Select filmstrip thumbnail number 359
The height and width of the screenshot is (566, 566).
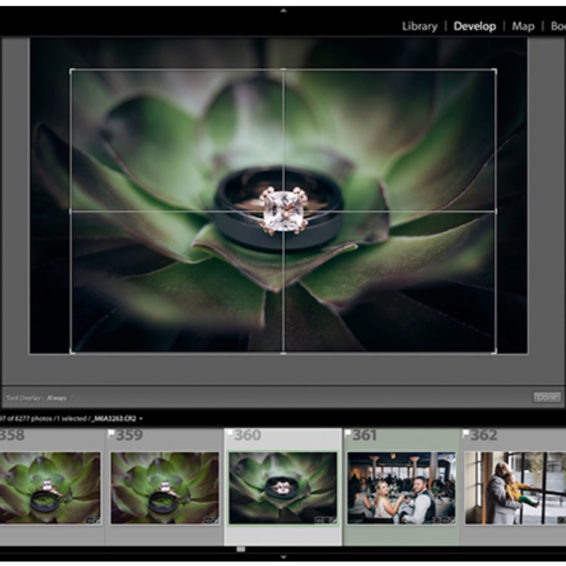point(164,487)
